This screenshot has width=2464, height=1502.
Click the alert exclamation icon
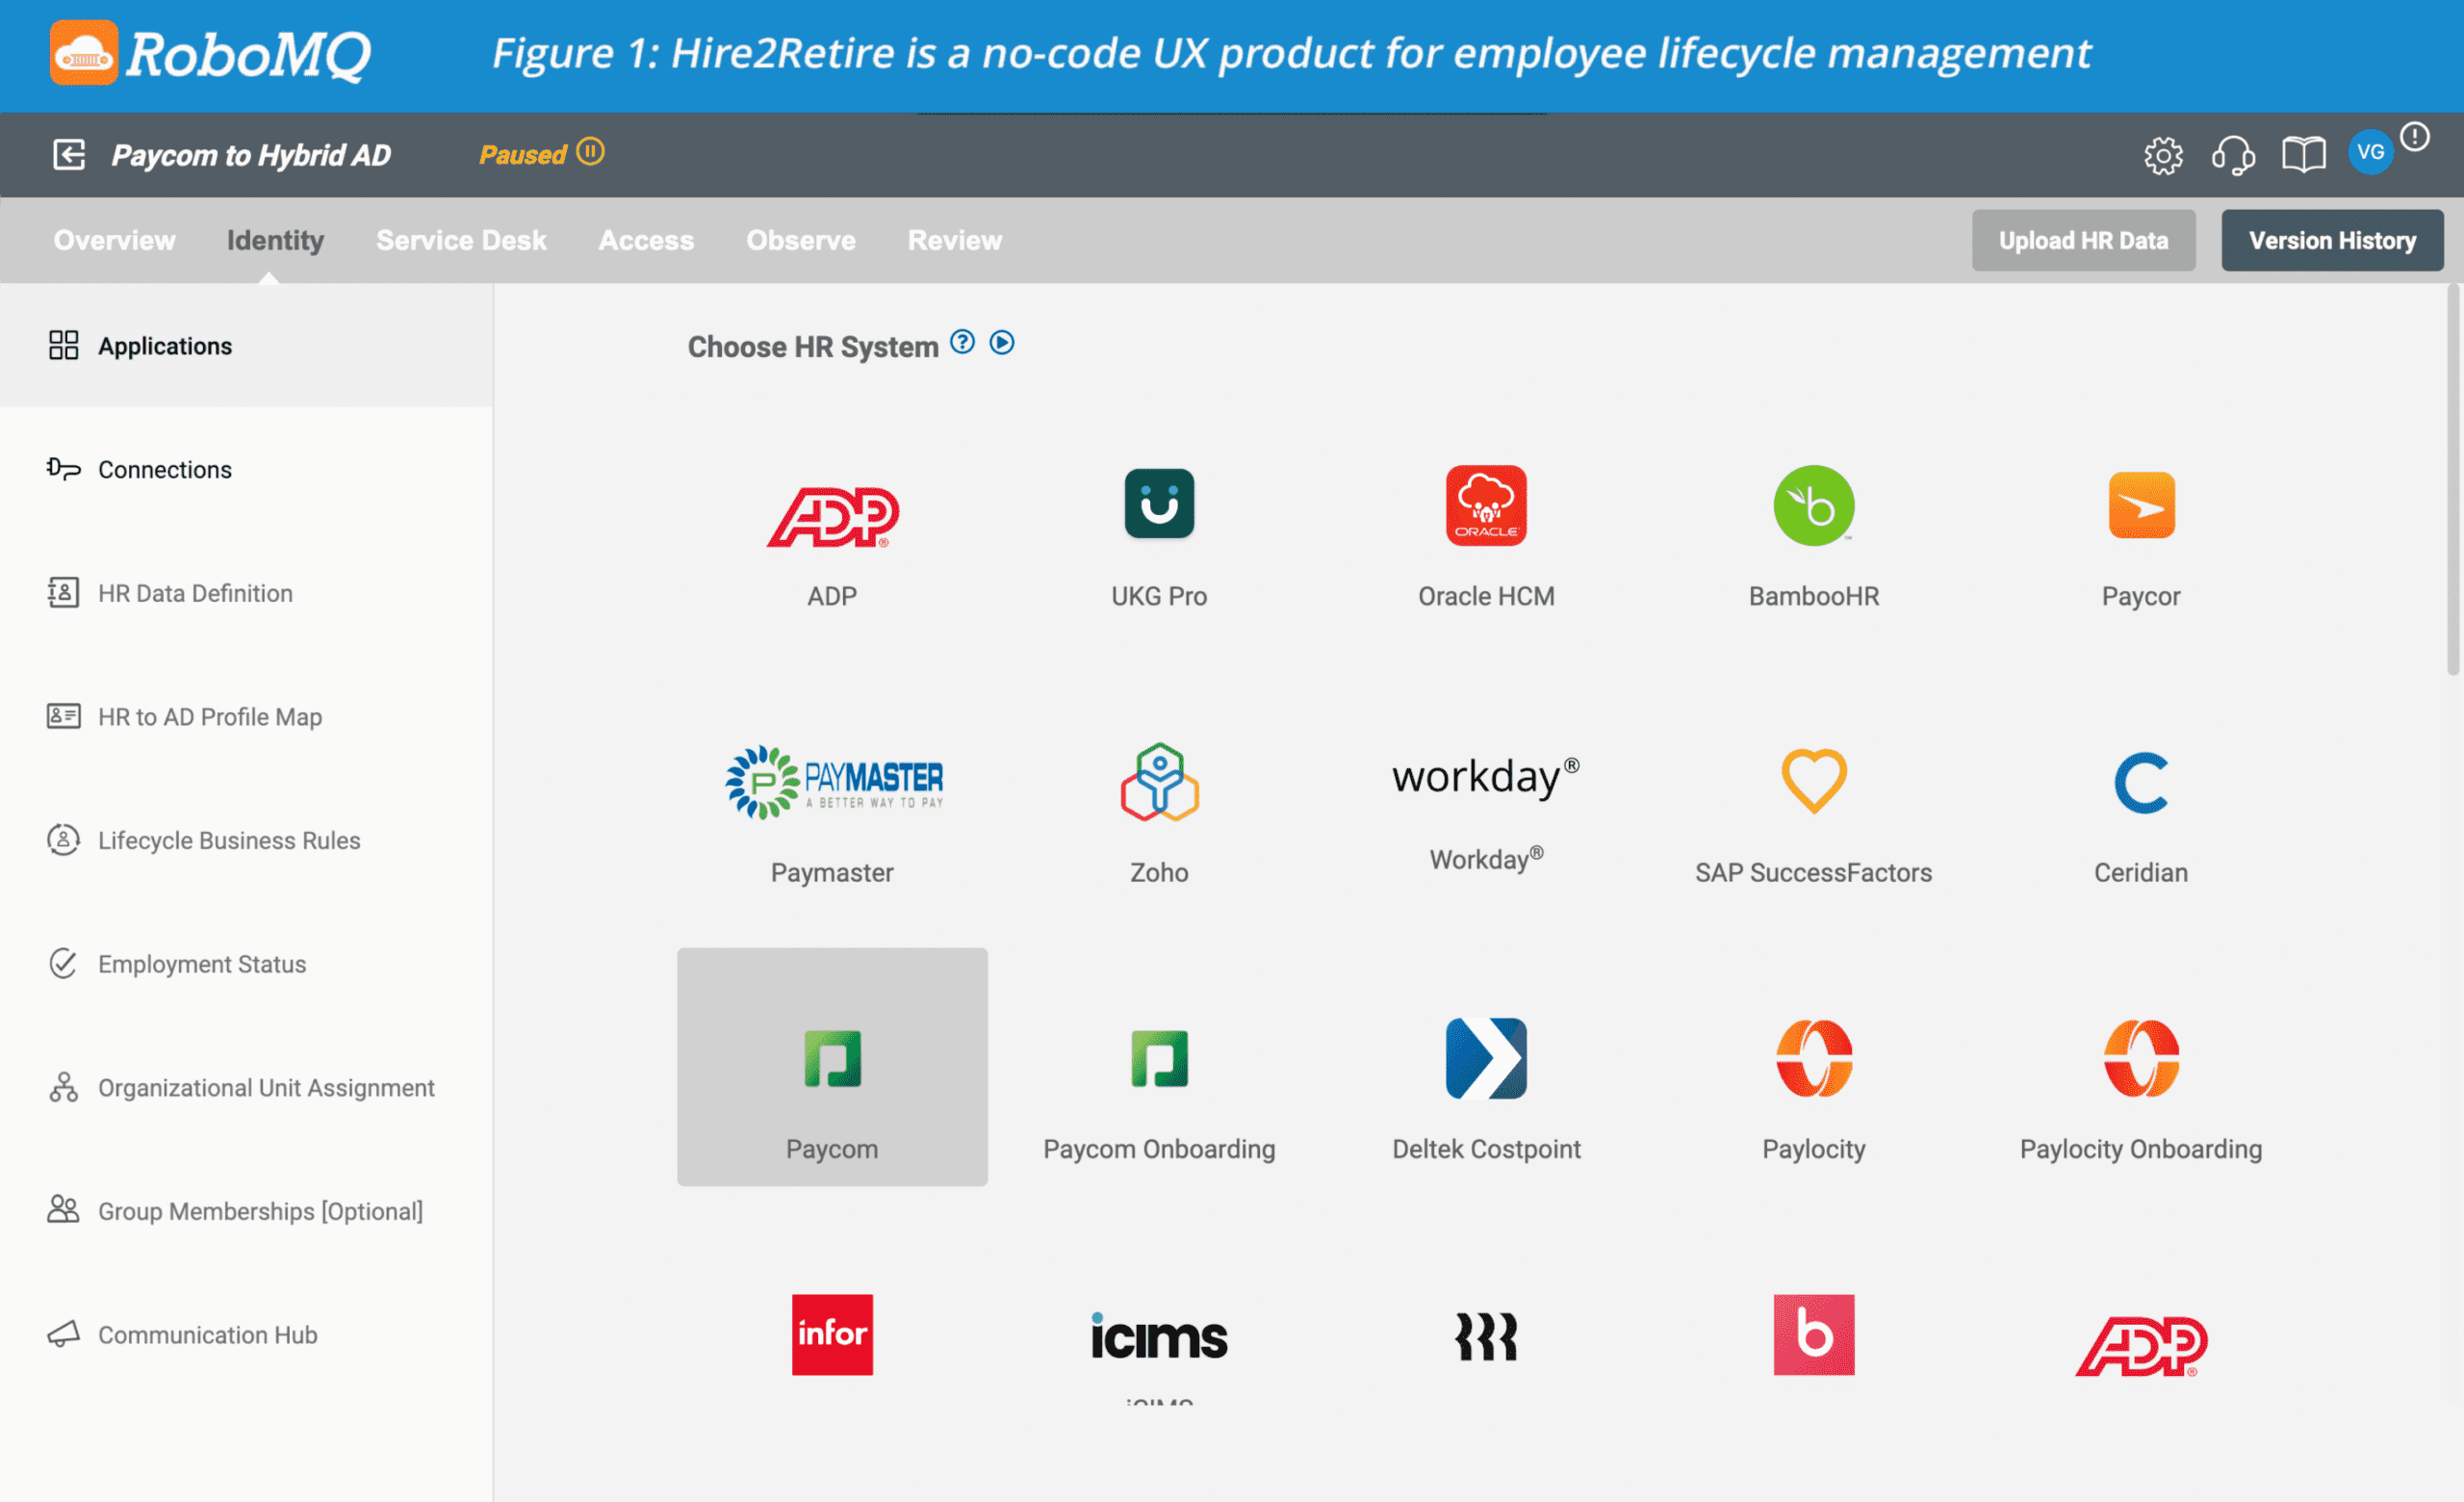2415,137
